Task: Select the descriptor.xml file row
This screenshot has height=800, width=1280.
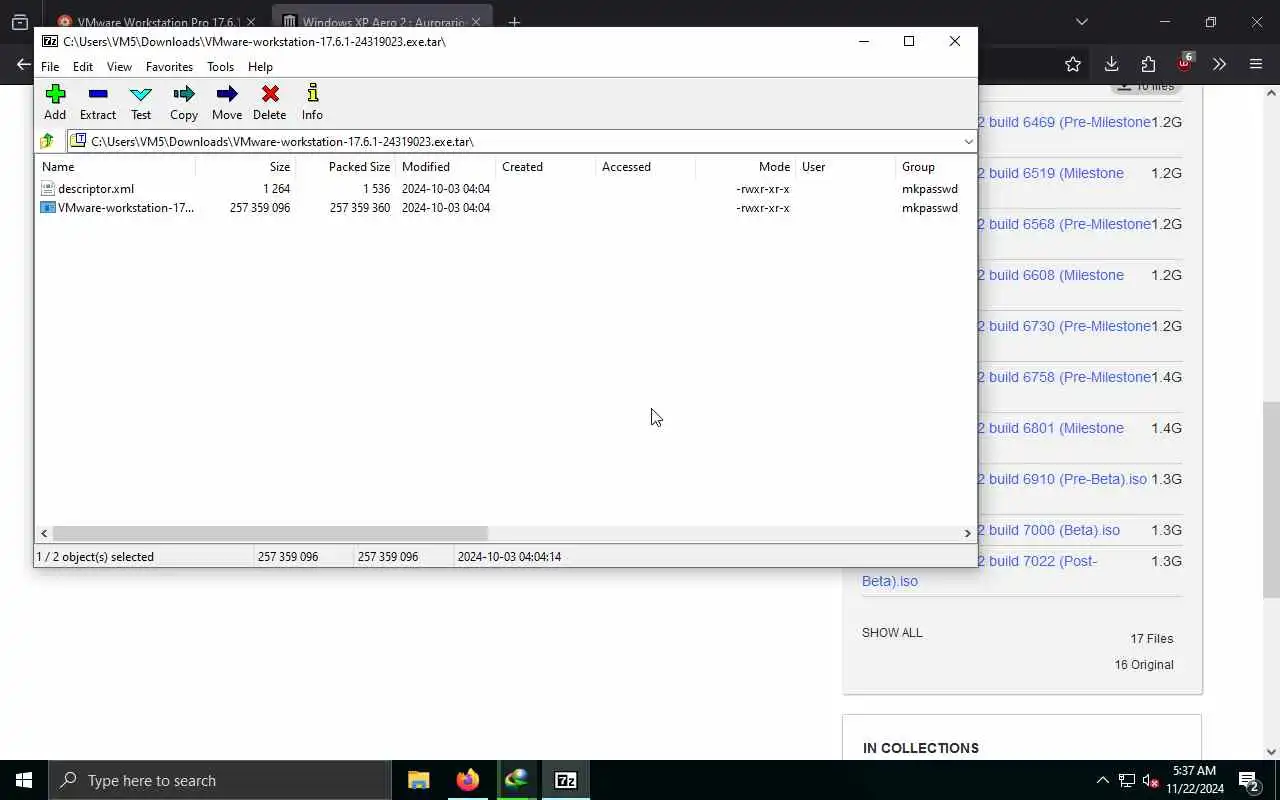Action: pyautogui.click(x=505, y=189)
